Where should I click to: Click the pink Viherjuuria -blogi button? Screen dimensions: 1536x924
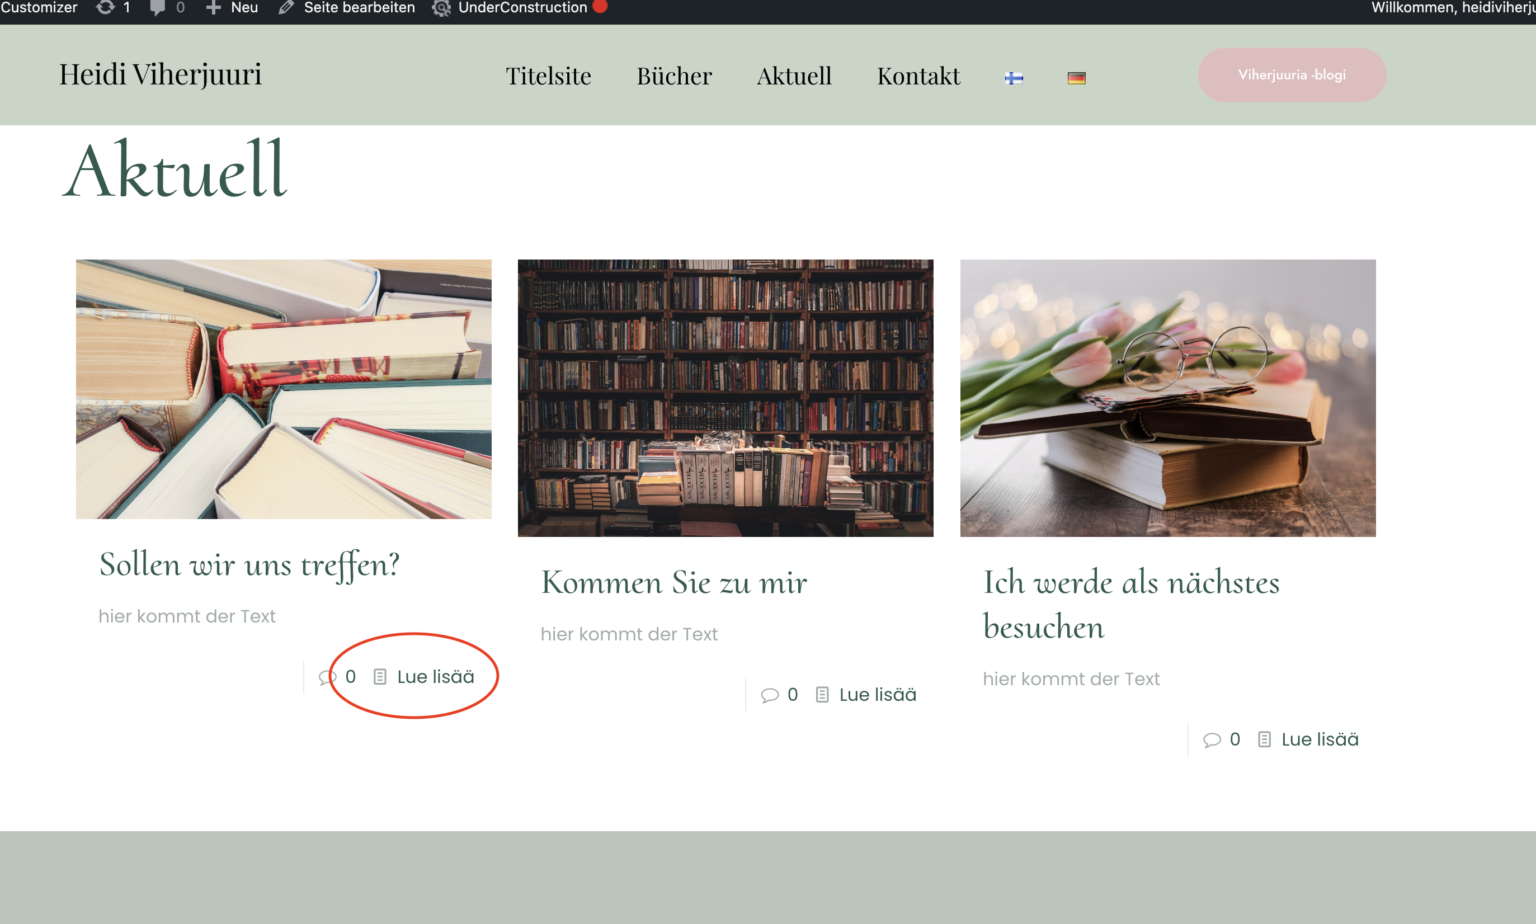[1291, 75]
